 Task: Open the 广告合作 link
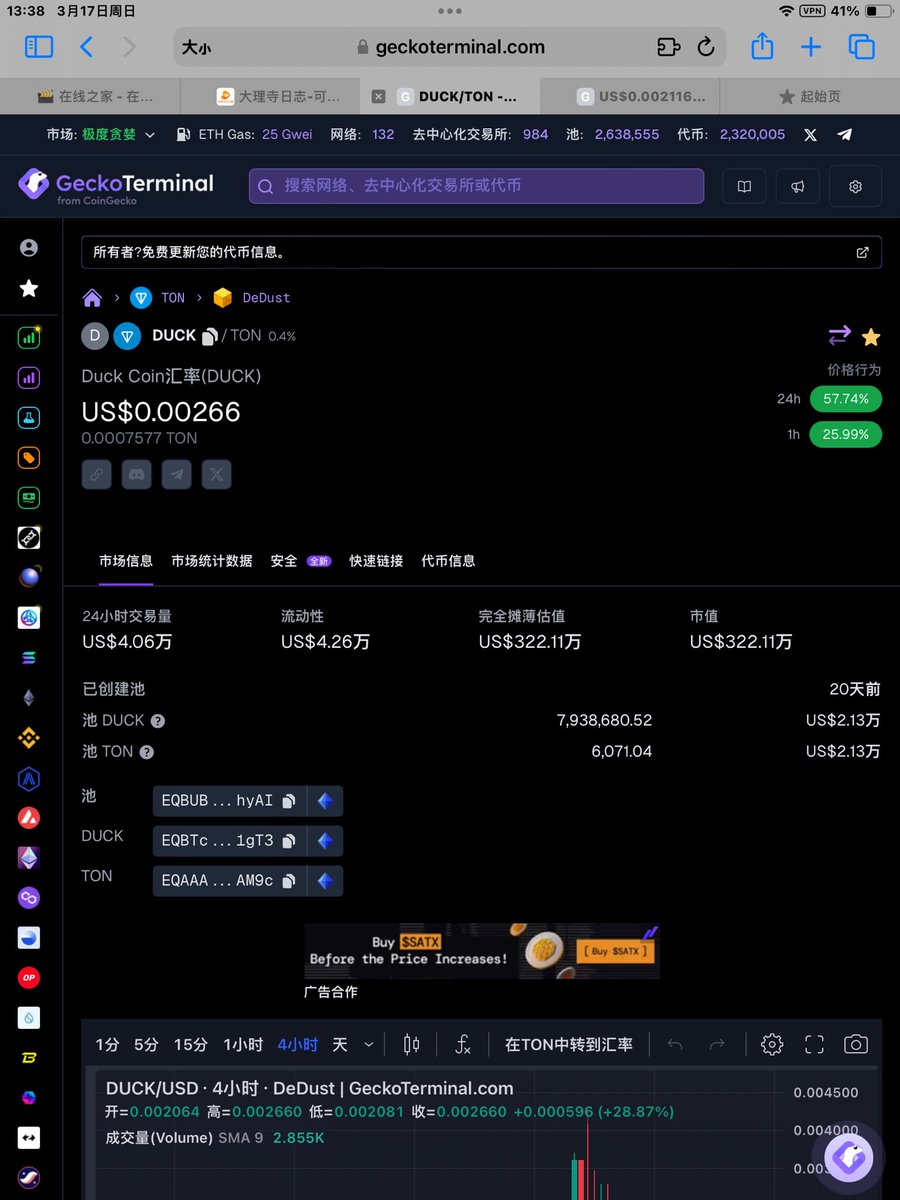coord(331,992)
